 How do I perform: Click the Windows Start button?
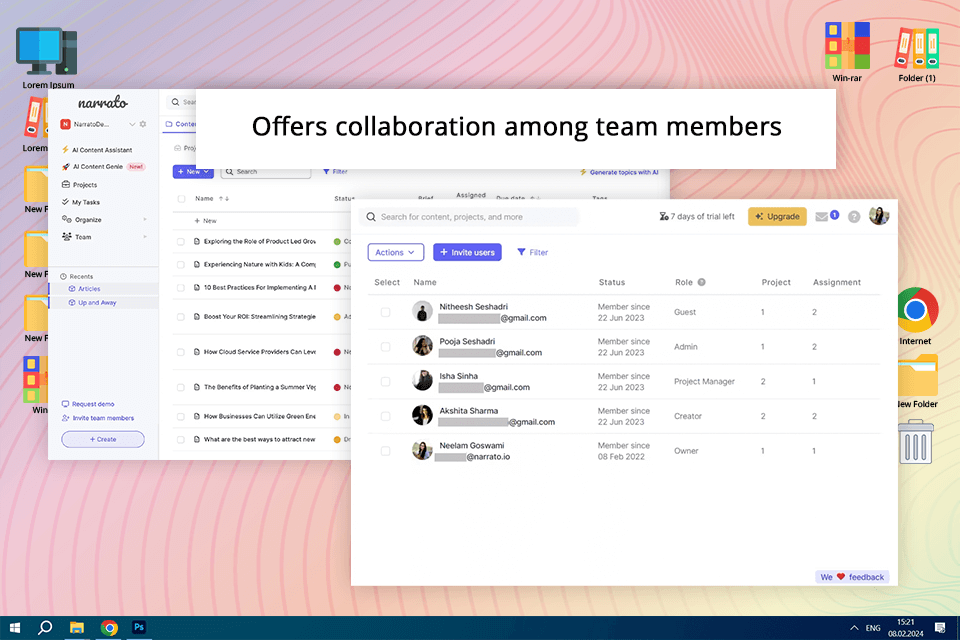pyautogui.click(x=15, y=628)
